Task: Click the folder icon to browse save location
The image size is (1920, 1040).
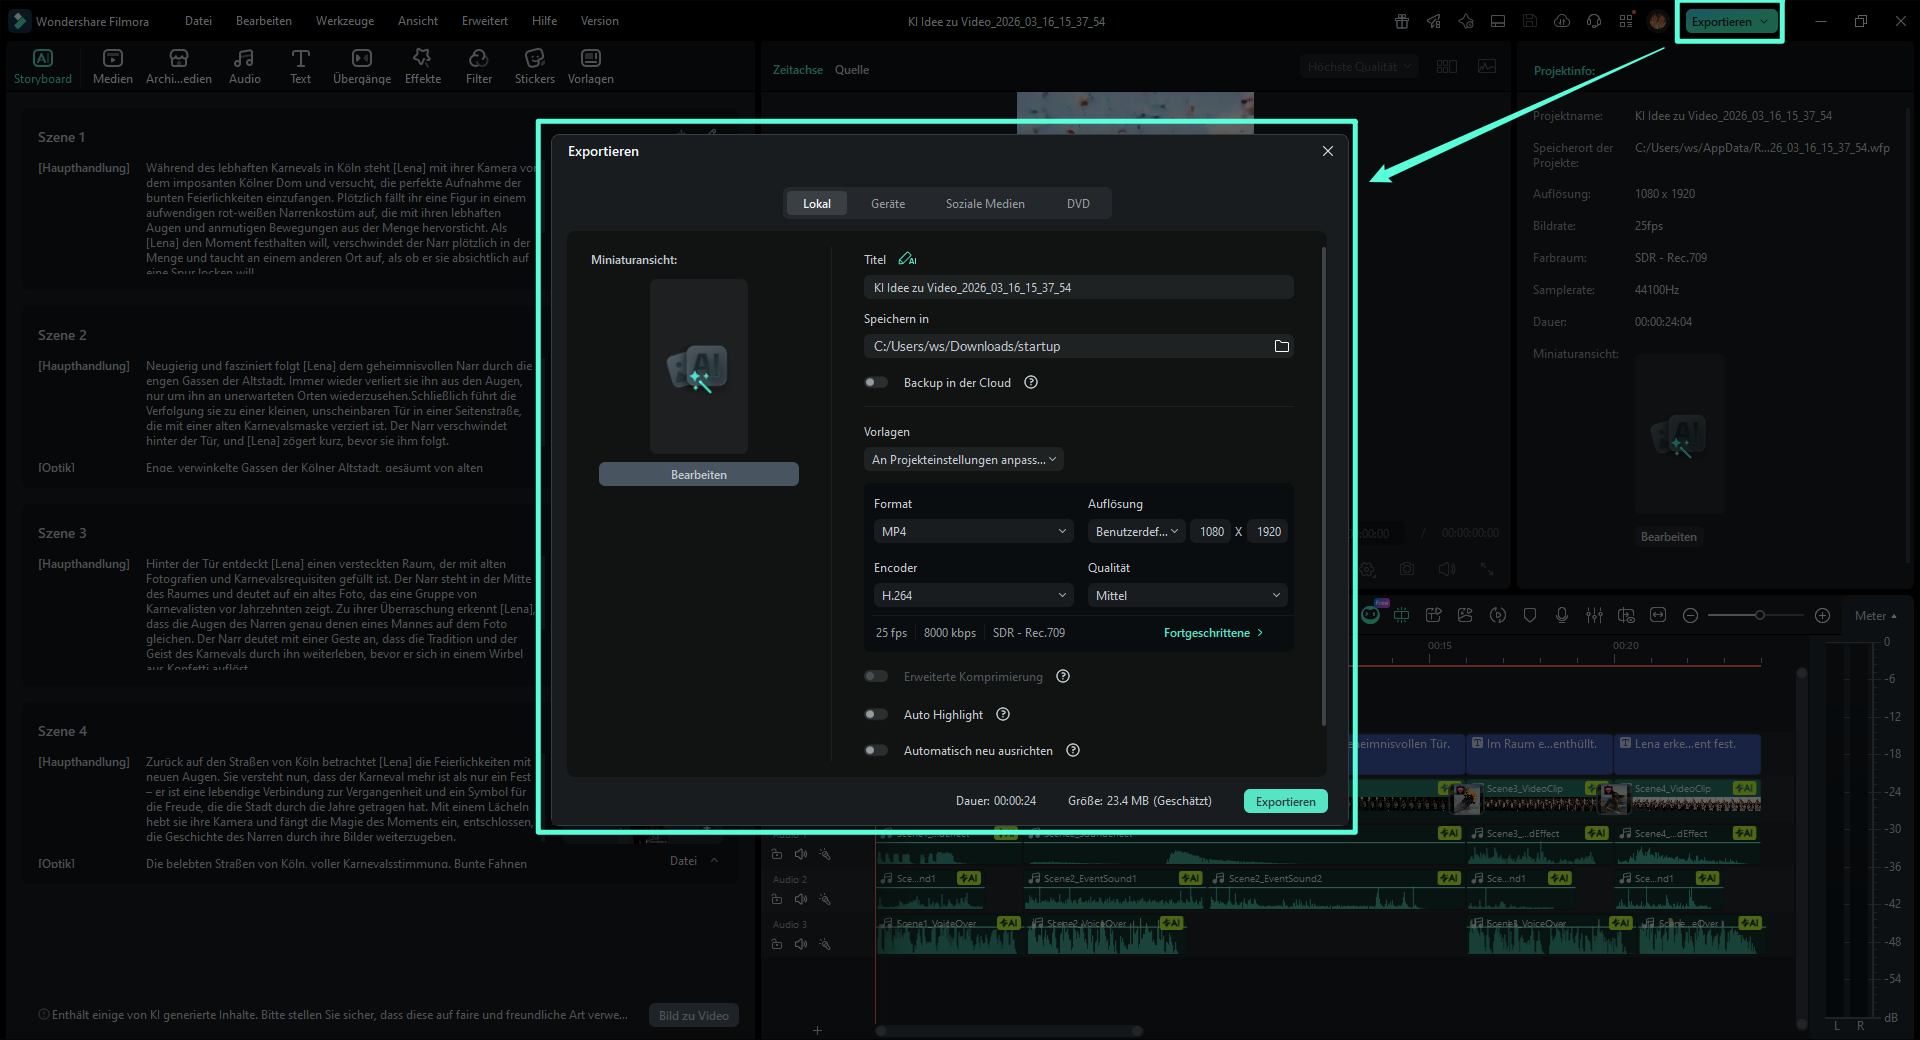Action: pyautogui.click(x=1281, y=346)
